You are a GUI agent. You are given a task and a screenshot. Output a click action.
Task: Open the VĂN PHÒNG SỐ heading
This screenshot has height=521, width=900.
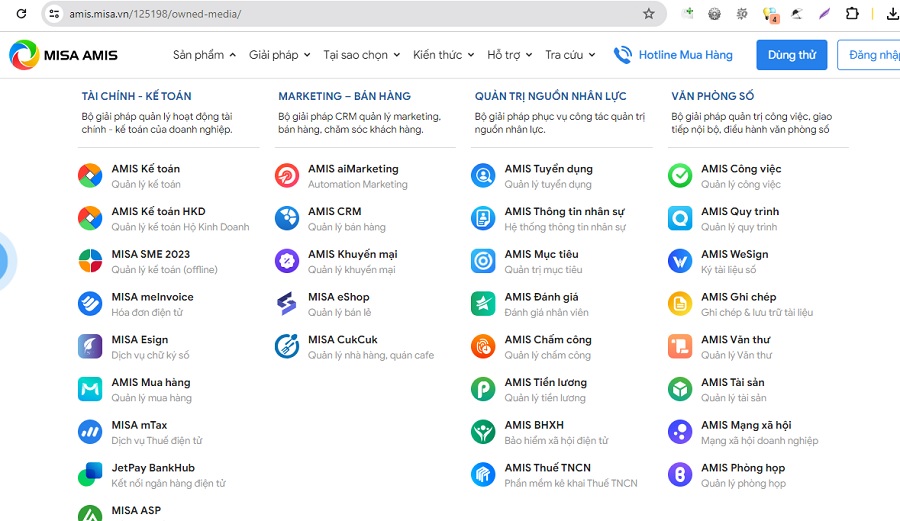pos(712,96)
